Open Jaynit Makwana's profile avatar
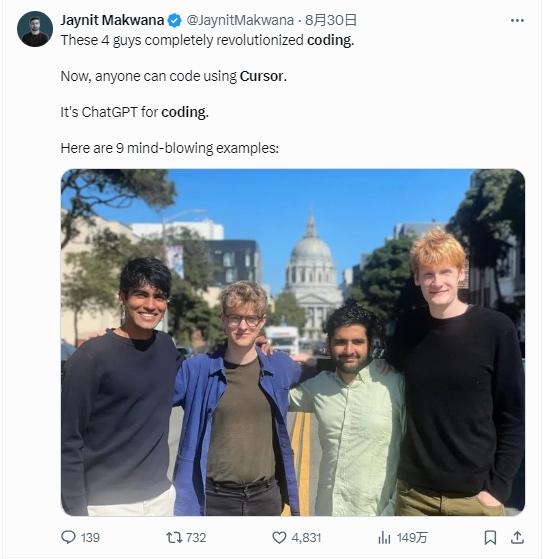 click(x=35, y=29)
